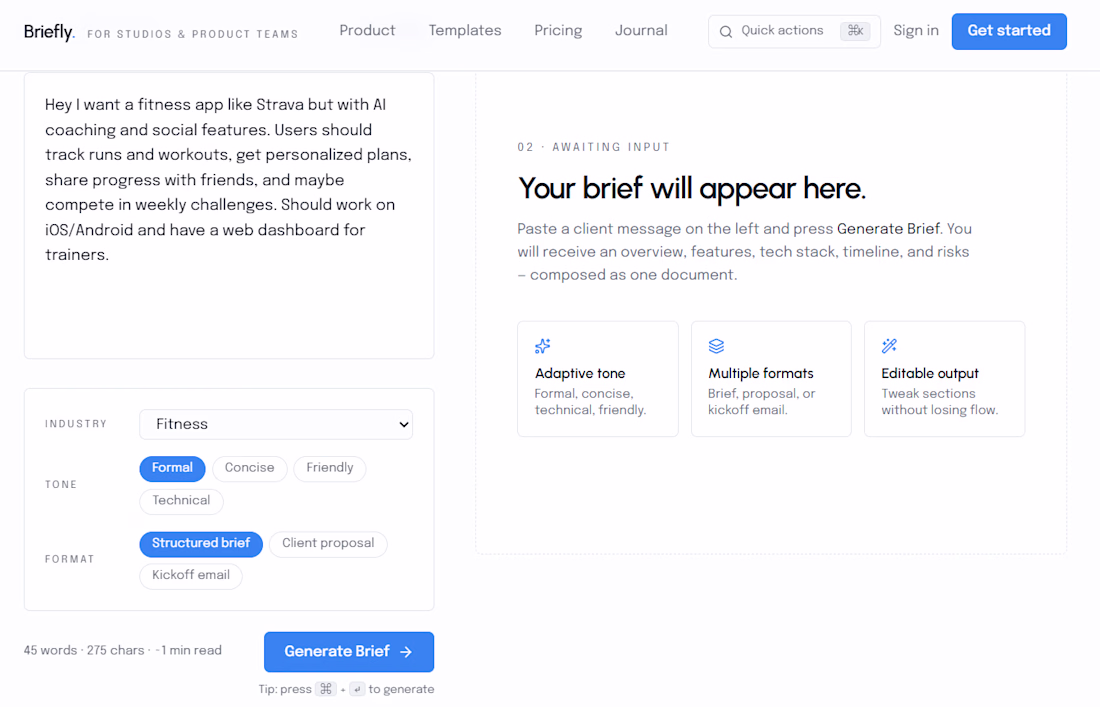This screenshot has width=1100, height=707.
Task: Select the Structured brief format
Action: pyautogui.click(x=201, y=544)
